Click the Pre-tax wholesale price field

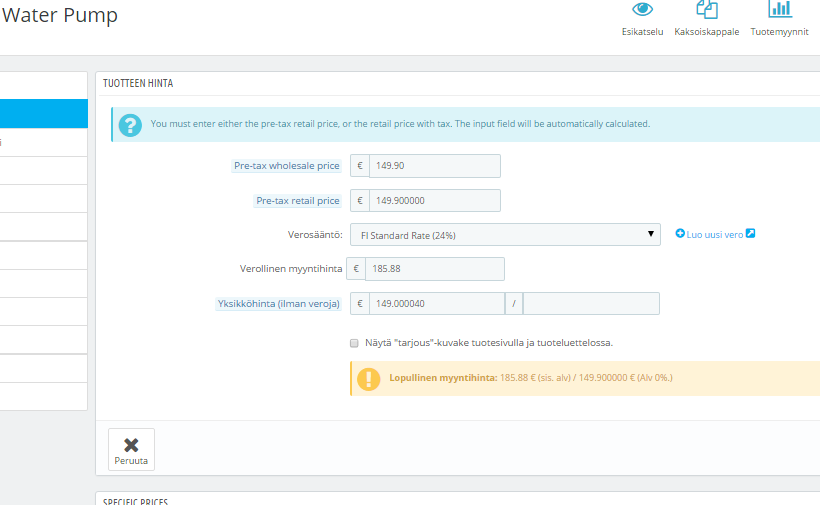tap(435, 166)
